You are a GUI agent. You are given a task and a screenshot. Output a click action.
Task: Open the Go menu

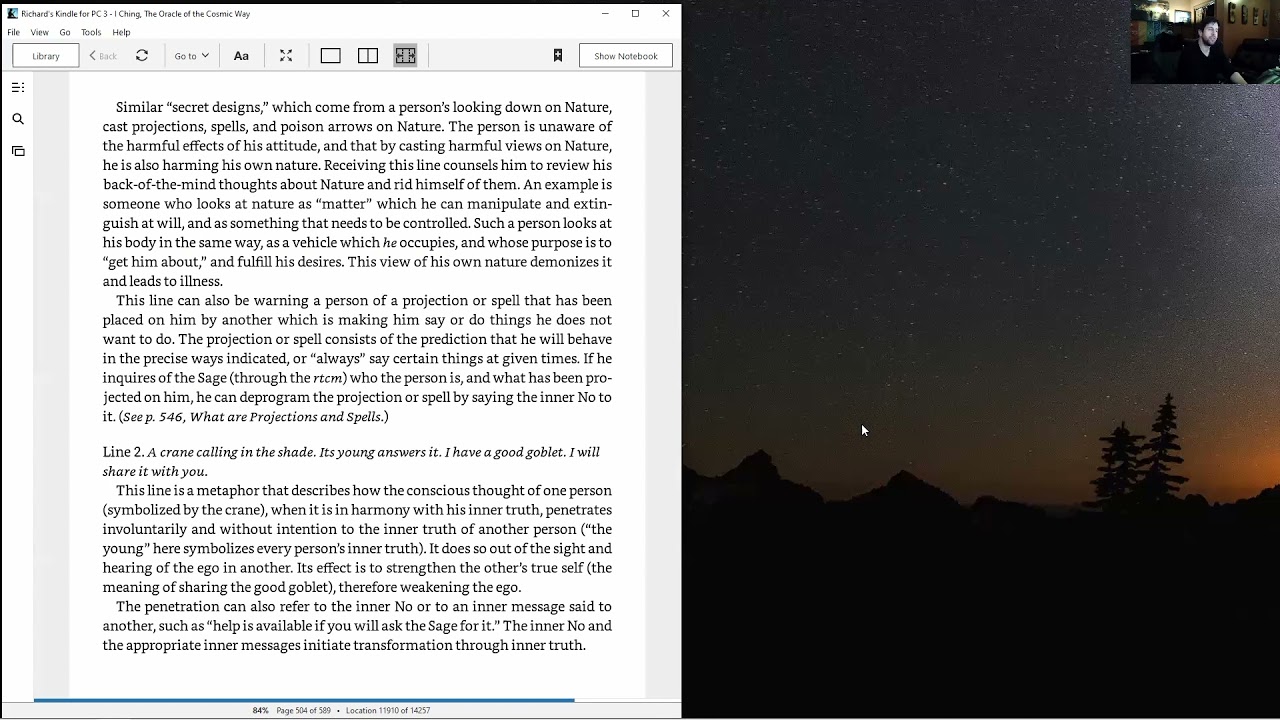point(65,32)
